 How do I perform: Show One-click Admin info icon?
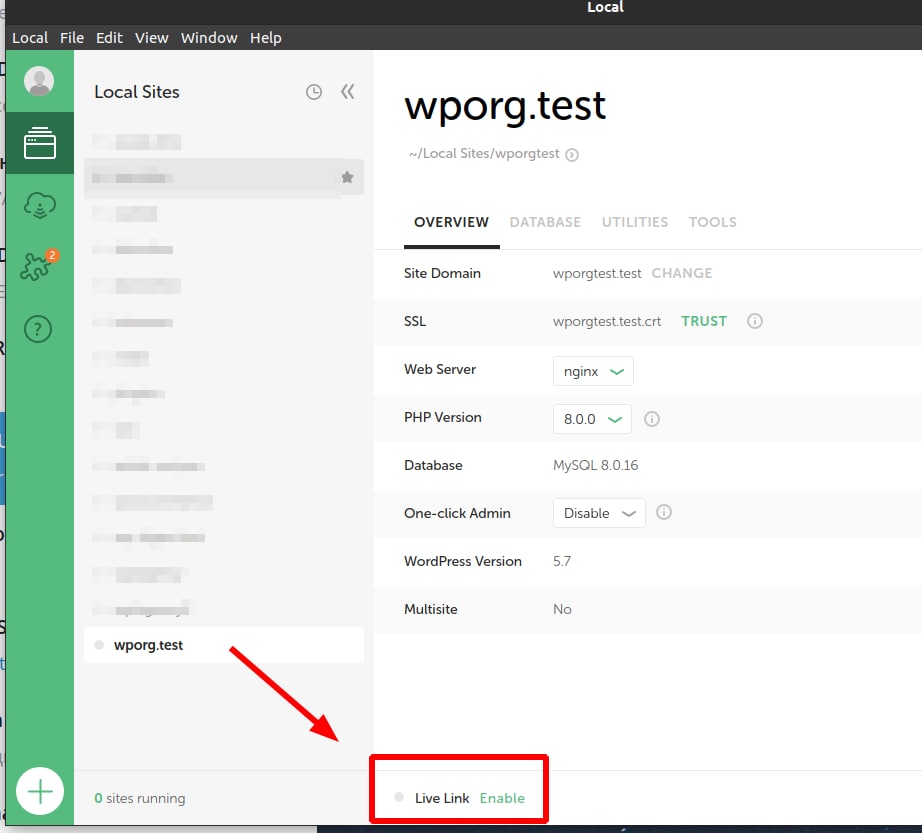coord(663,512)
